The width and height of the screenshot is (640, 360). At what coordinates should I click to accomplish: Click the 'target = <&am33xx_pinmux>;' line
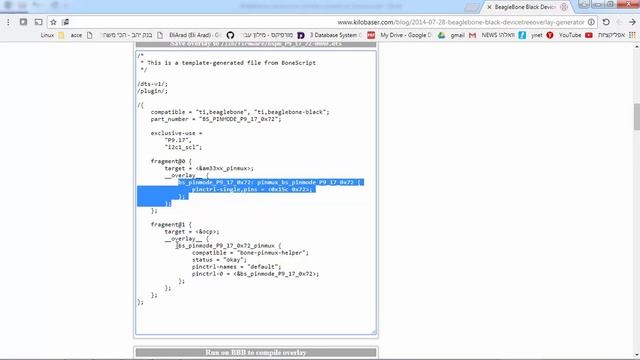tap(209, 168)
